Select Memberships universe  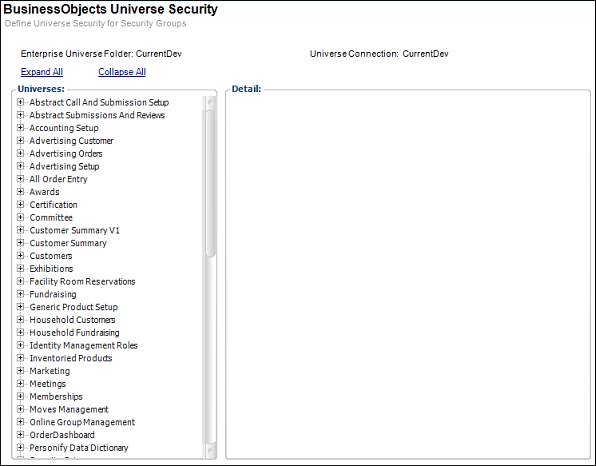click(x=56, y=397)
